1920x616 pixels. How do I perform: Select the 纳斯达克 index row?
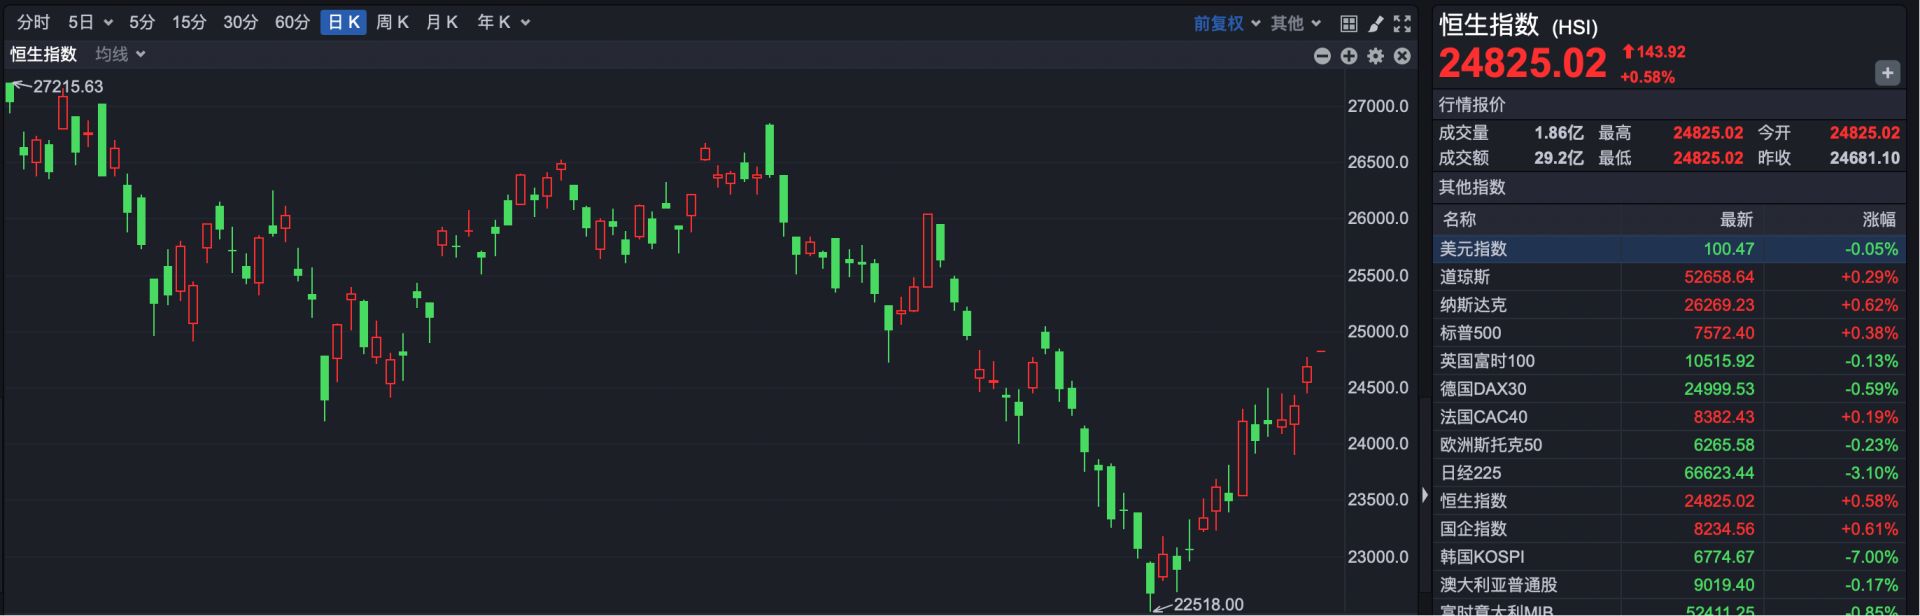pyautogui.click(x=1669, y=305)
